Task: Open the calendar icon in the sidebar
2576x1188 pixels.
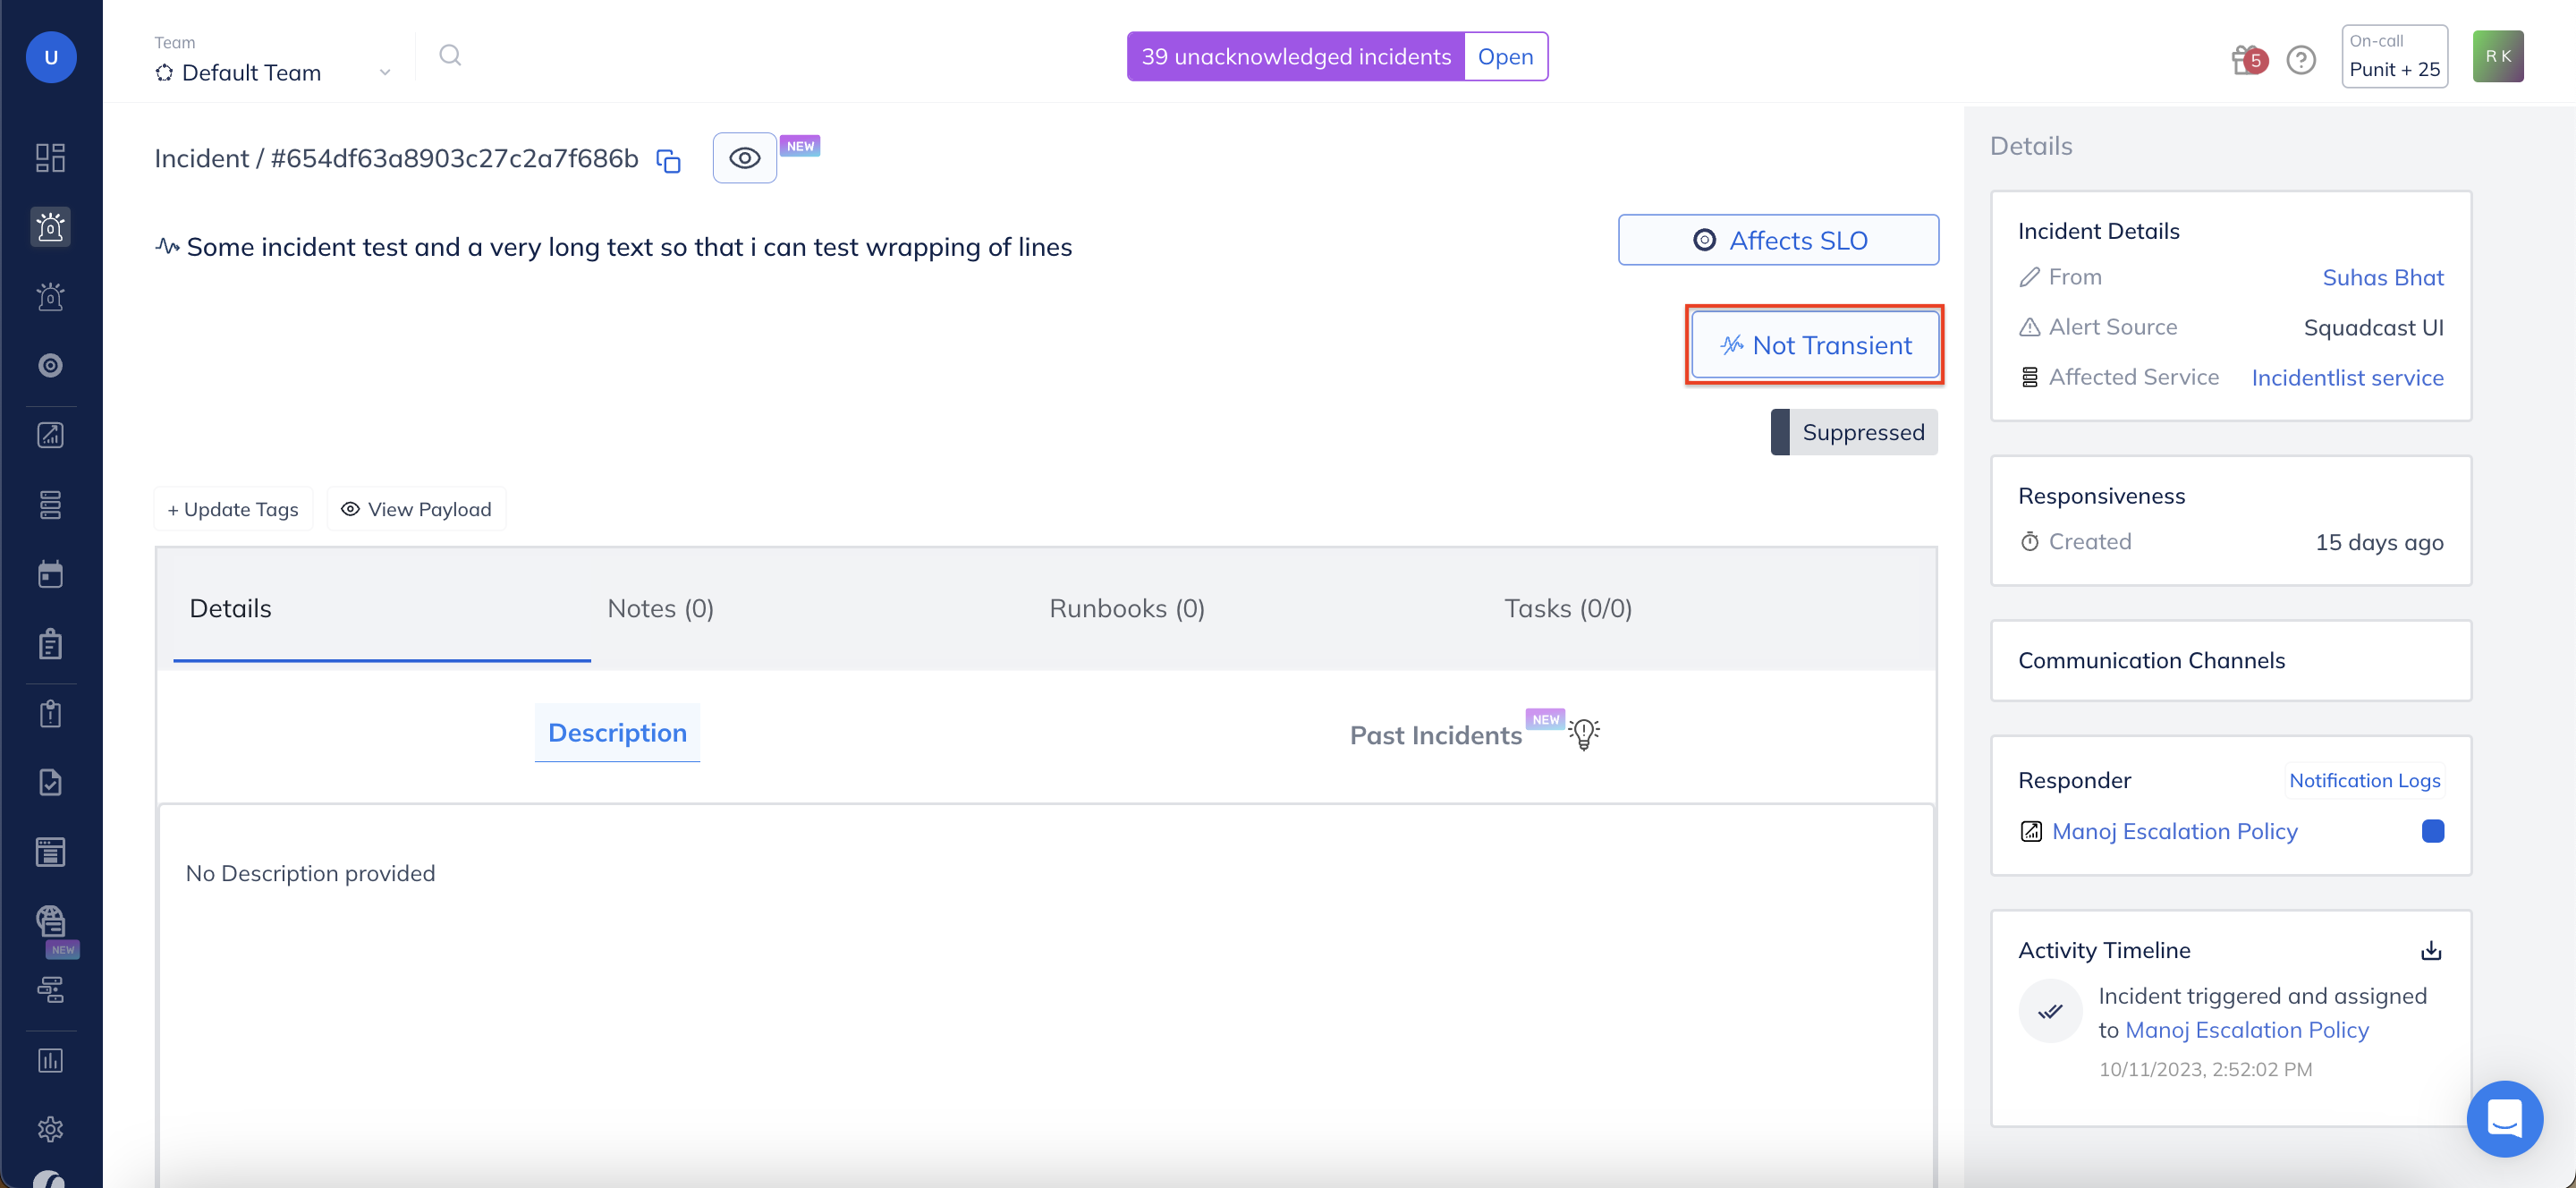Action: point(50,574)
